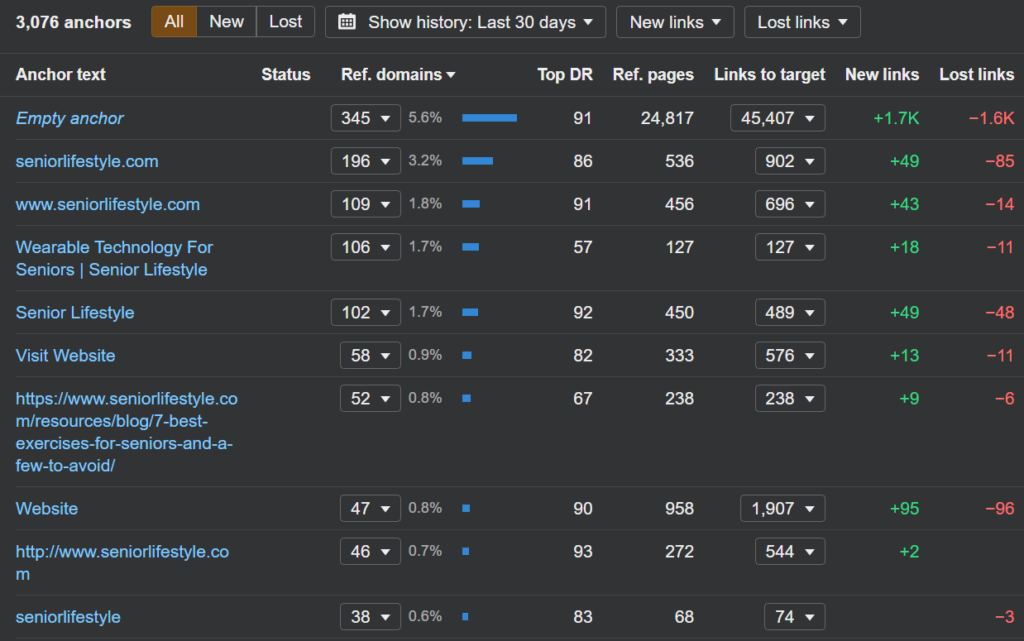Click the Links to target column header
This screenshot has width=1024, height=641.
coord(769,74)
